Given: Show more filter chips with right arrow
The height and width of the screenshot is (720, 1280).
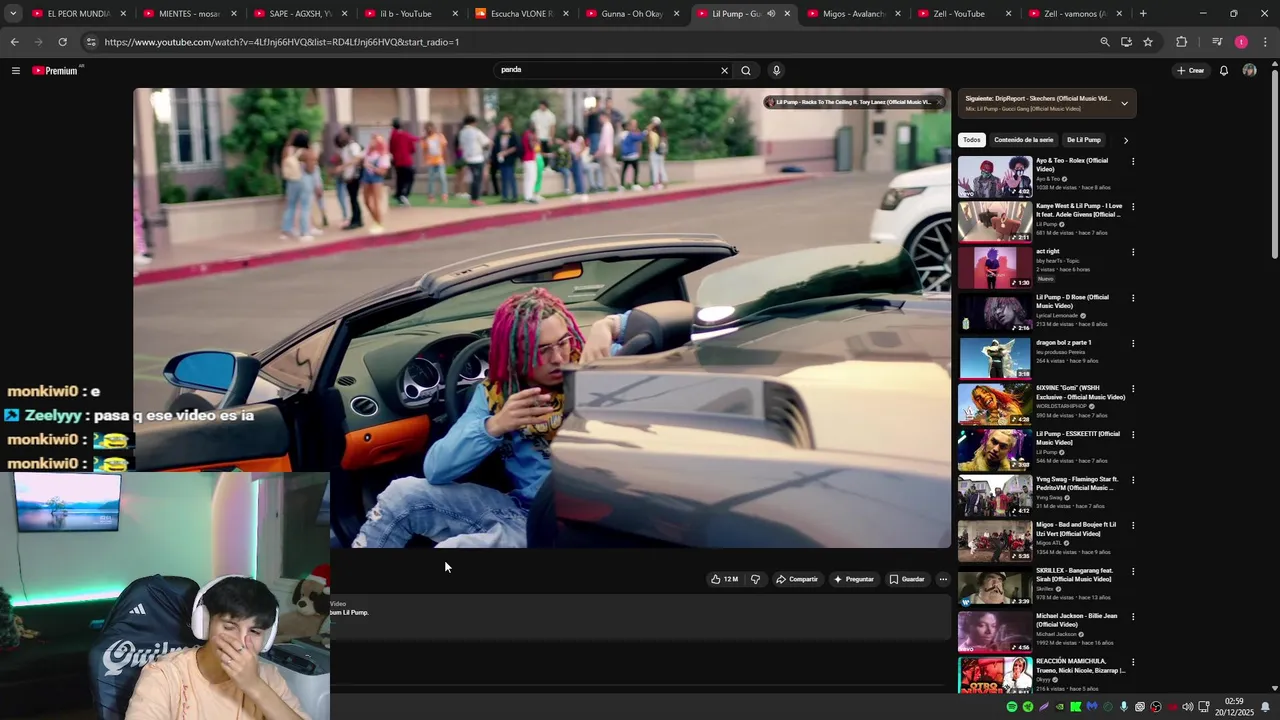Looking at the screenshot, I should pos(1125,140).
